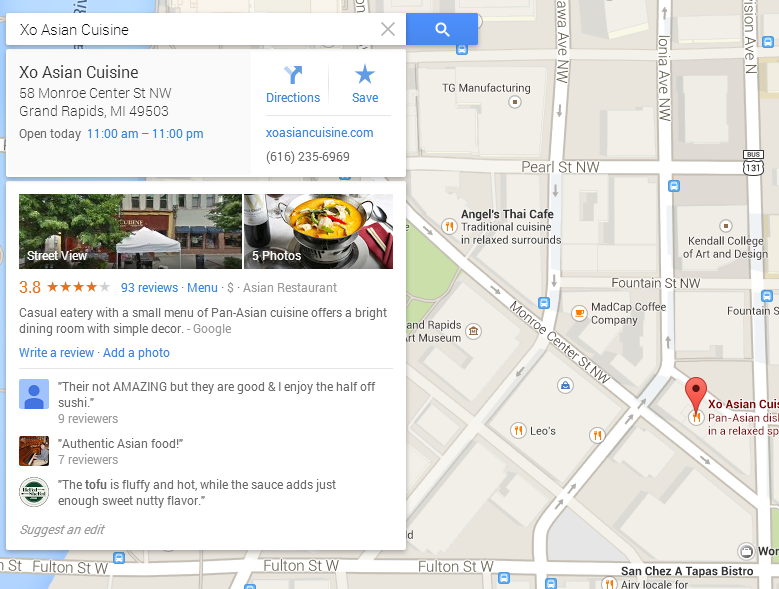Click the Directions arrow icon
This screenshot has width=779, height=589.
(x=293, y=75)
